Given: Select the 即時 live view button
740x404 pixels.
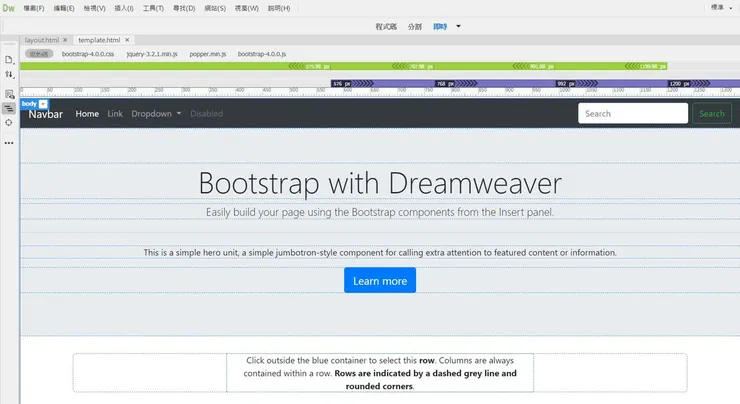Looking at the screenshot, I should [440, 26].
